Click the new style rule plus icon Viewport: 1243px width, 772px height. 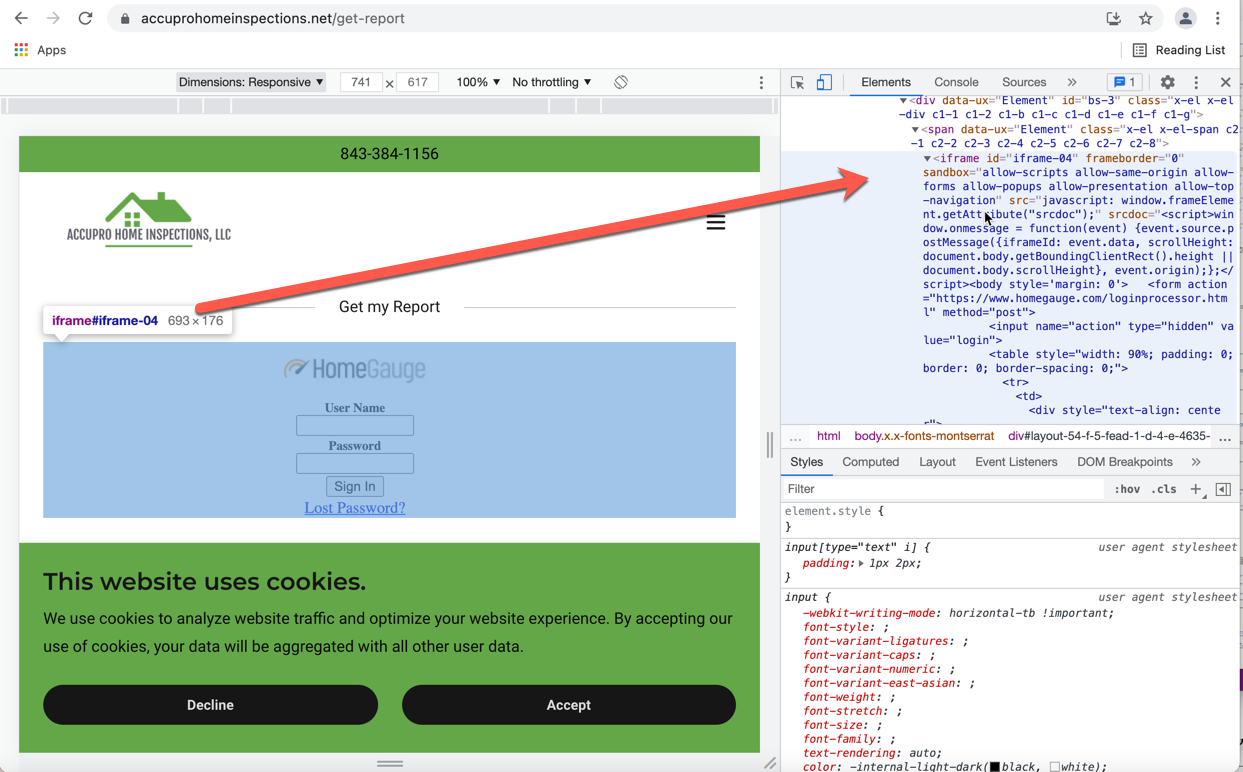click(1196, 489)
